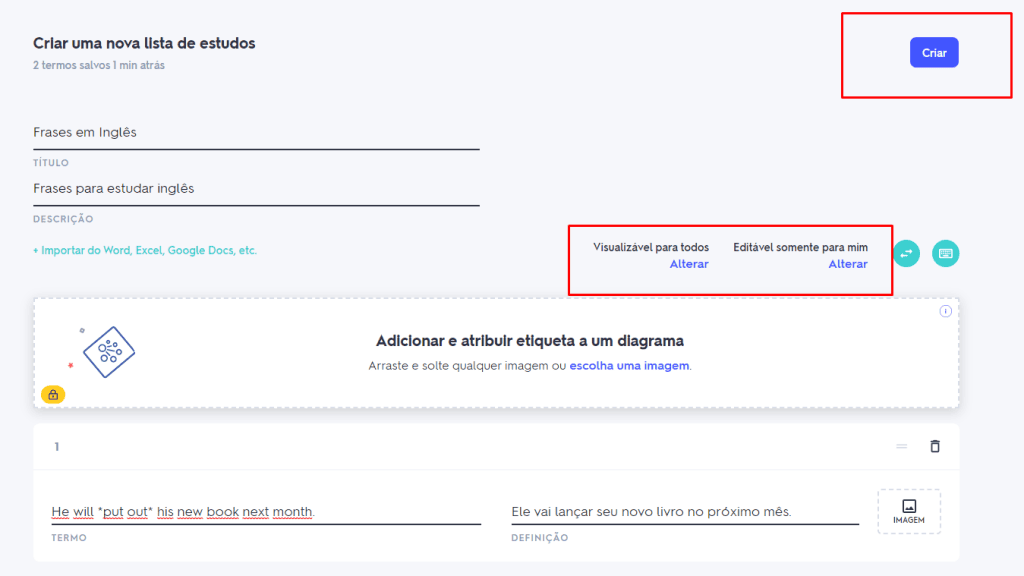The width and height of the screenshot is (1024, 576).
Task: Click the card number 1 label
Action: pos(57,447)
